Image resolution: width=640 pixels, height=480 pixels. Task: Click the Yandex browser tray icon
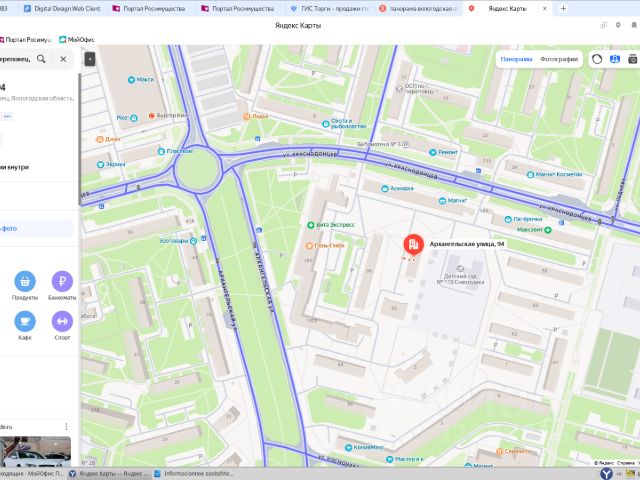coord(606,474)
